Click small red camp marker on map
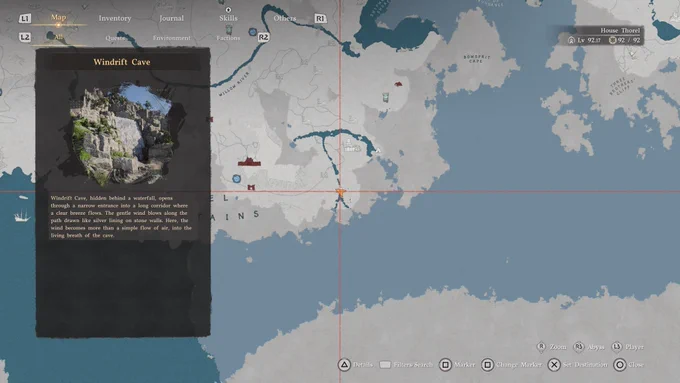Image resolution: width=680 pixels, height=383 pixels. click(398, 84)
